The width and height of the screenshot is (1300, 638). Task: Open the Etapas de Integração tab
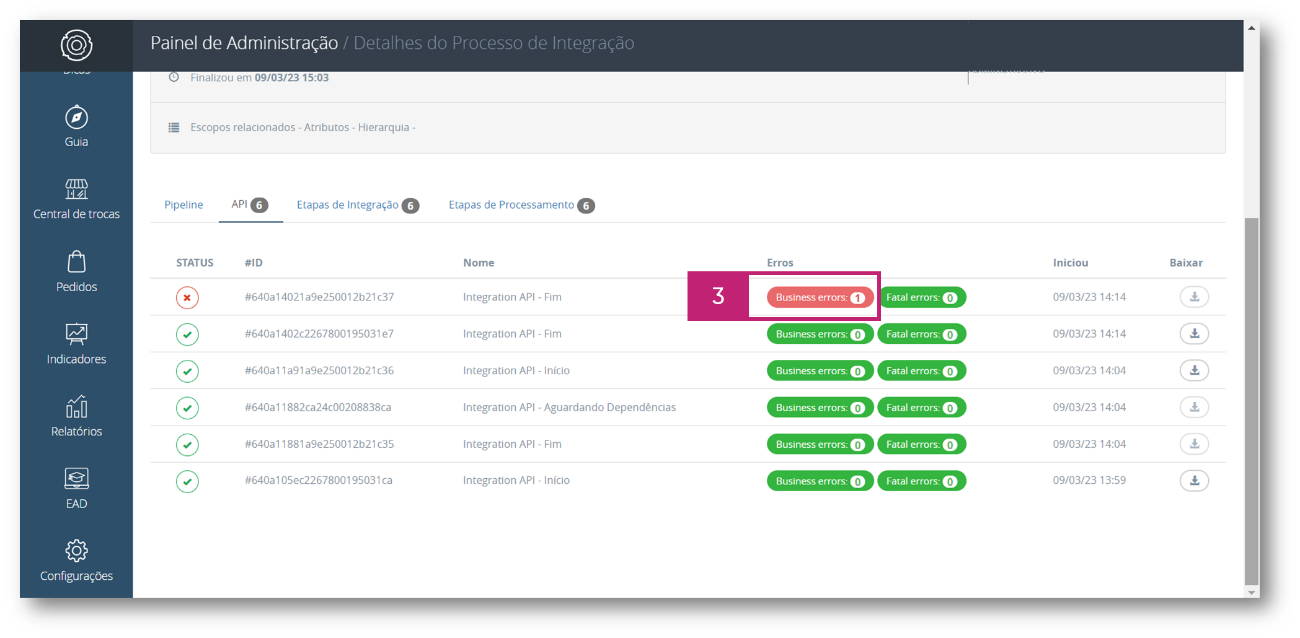(357, 205)
